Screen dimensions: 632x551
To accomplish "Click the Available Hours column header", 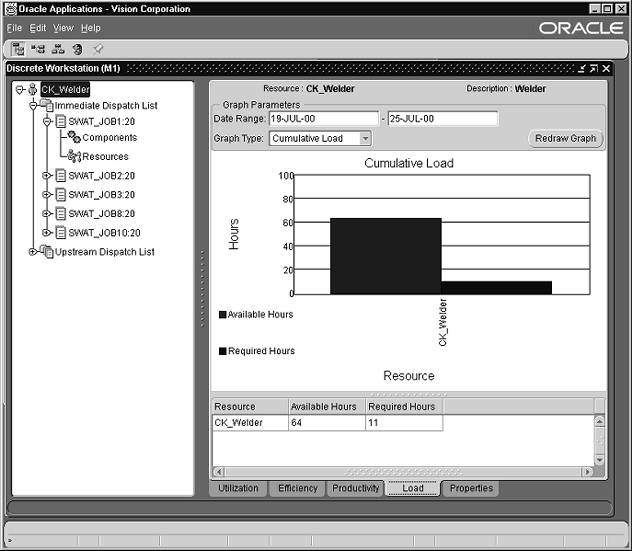I will pyautogui.click(x=327, y=407).
